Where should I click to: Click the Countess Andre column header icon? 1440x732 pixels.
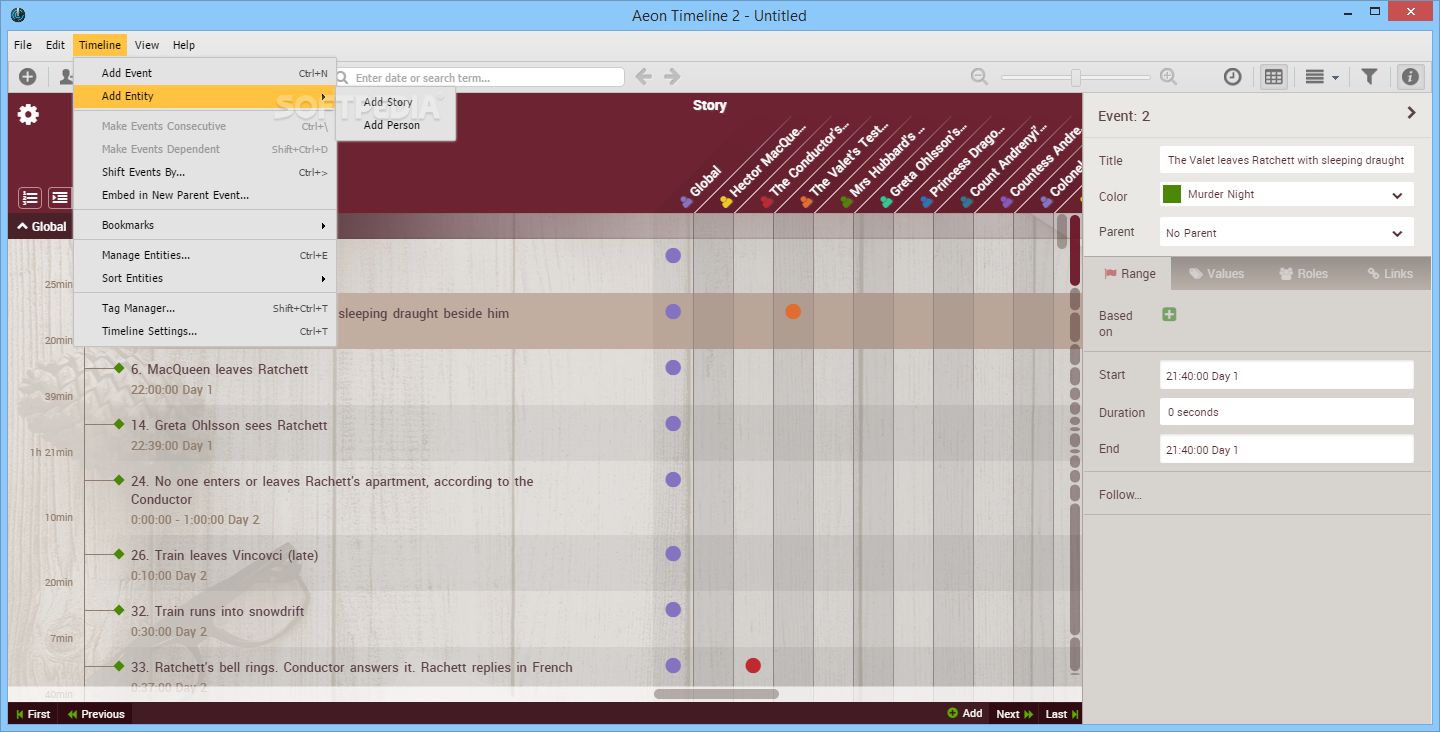pos(1006,202)
